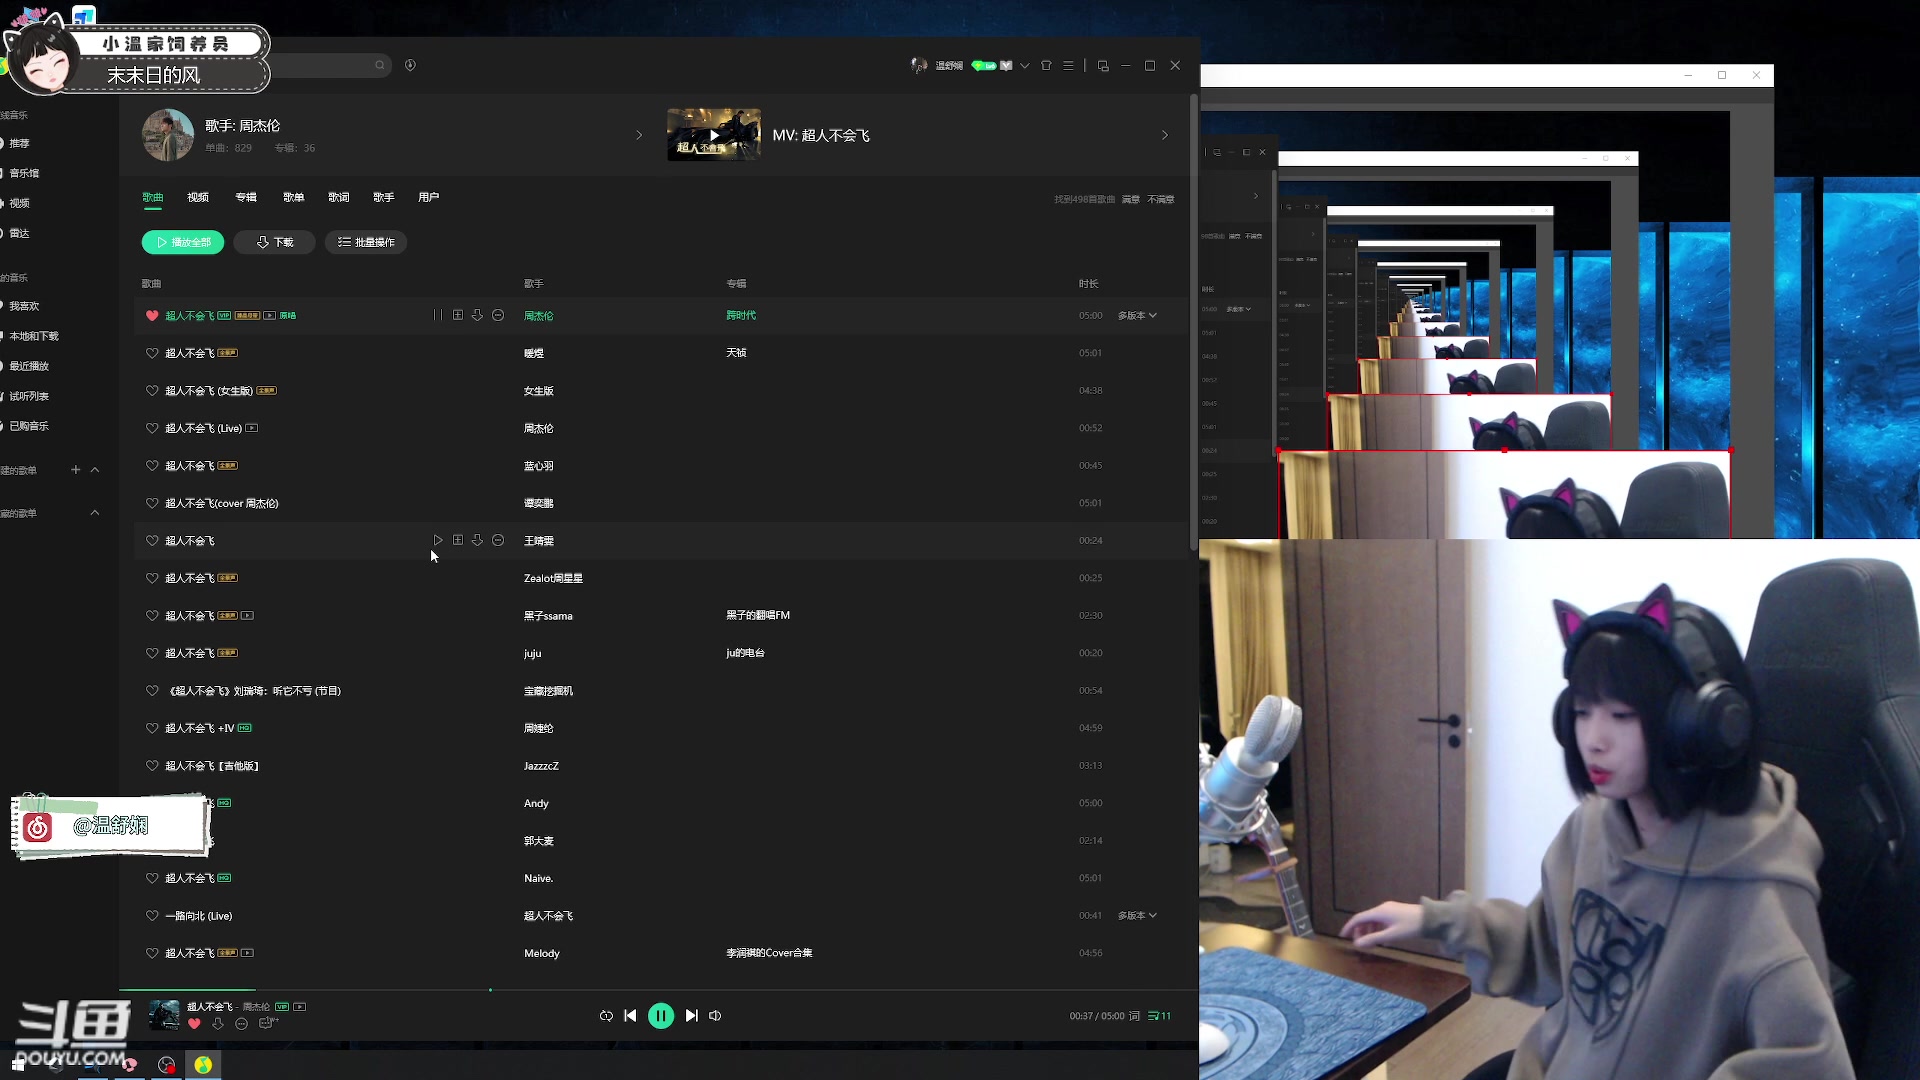Click the 播放全部 play all button
Image resolution: width=1920 pixels, height=1080 pixels.
183,242
